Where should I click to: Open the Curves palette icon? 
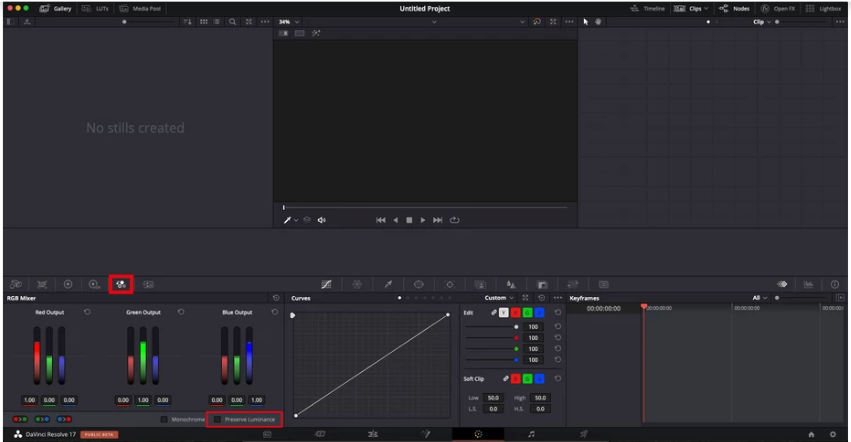[x=326, y=285]
